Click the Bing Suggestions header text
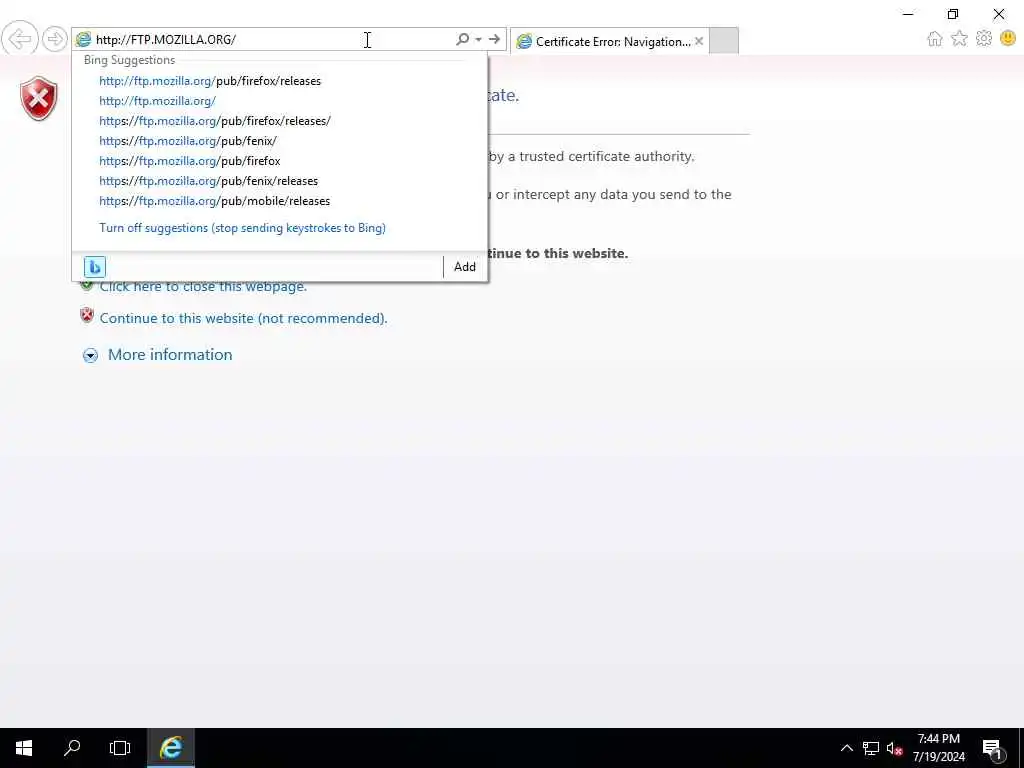1024x768 pixels. point(129,60)
